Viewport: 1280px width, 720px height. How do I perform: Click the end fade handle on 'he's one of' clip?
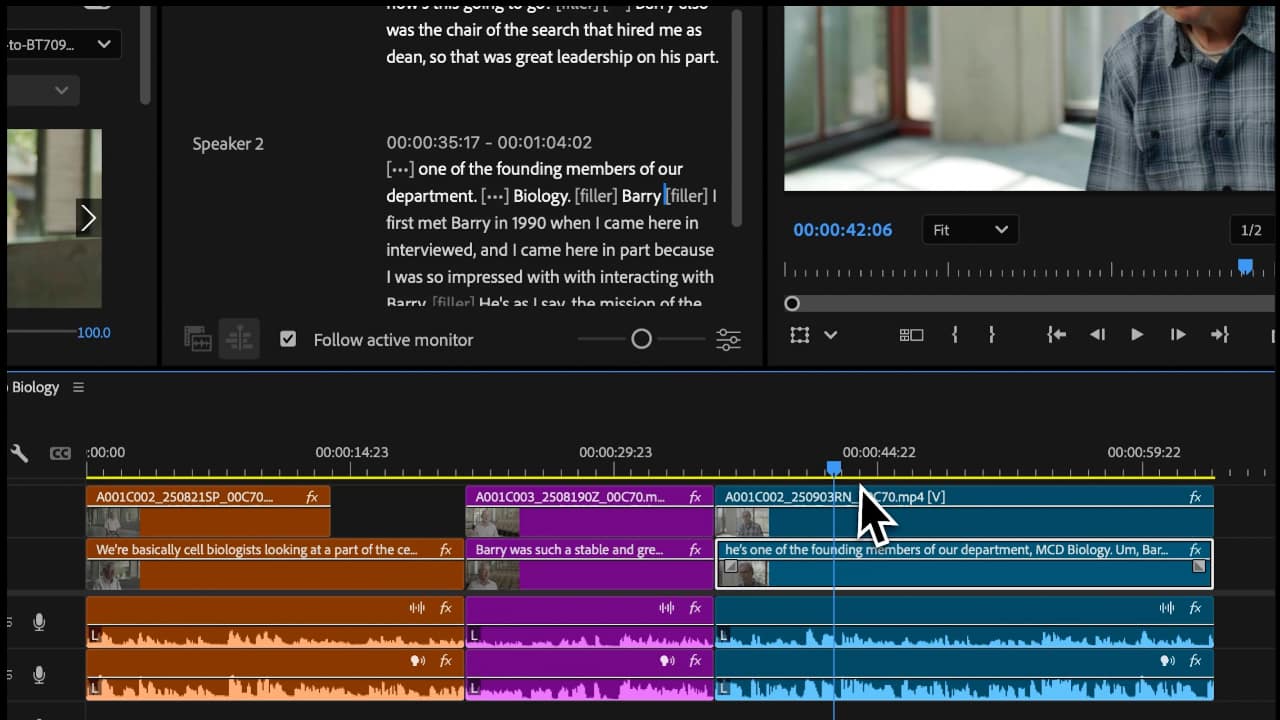pyautogui.click(x=1199, y=566)
